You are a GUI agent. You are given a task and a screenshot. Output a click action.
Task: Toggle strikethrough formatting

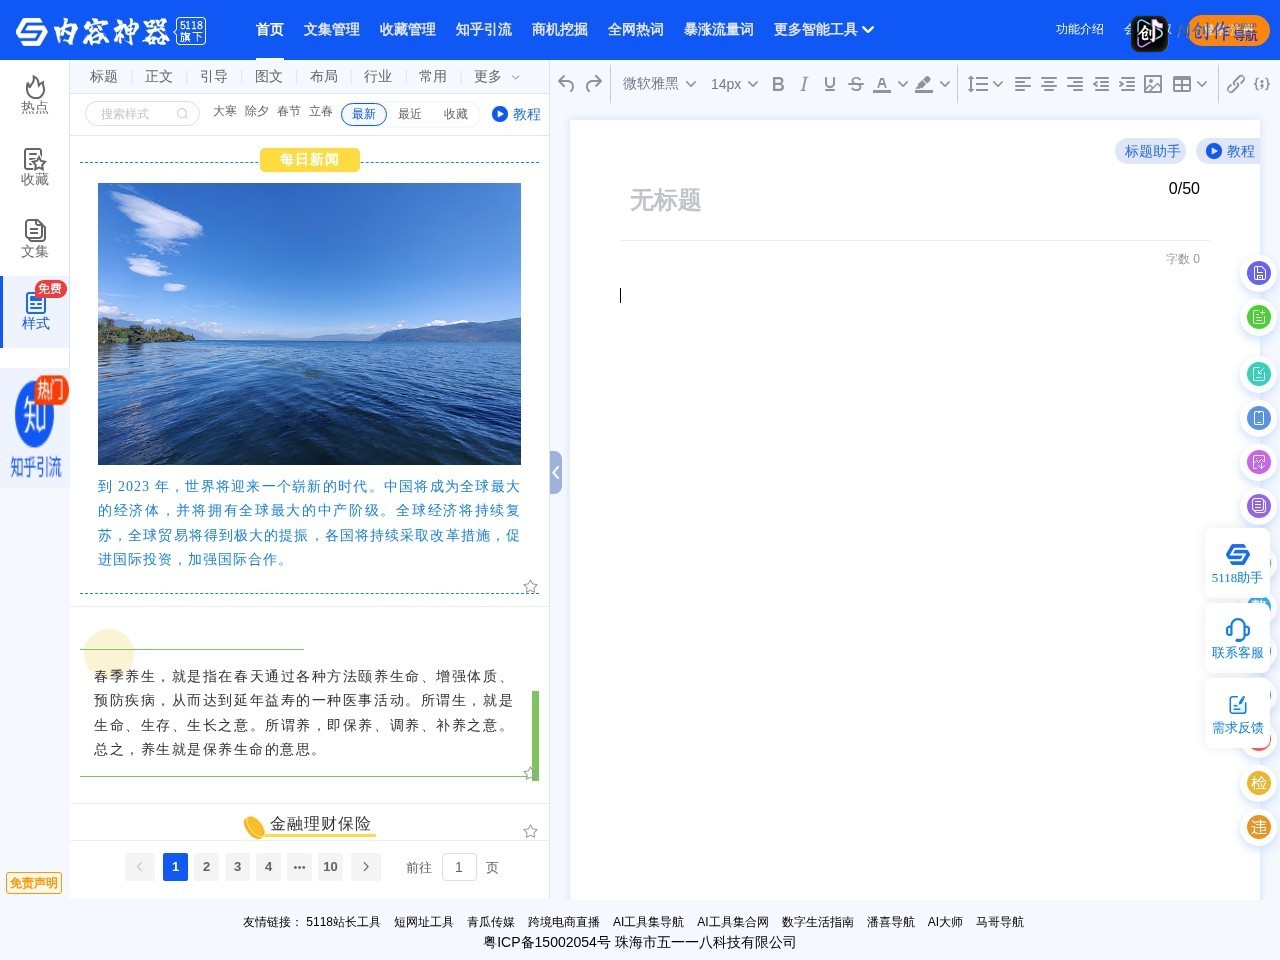(x=856, y=84)
